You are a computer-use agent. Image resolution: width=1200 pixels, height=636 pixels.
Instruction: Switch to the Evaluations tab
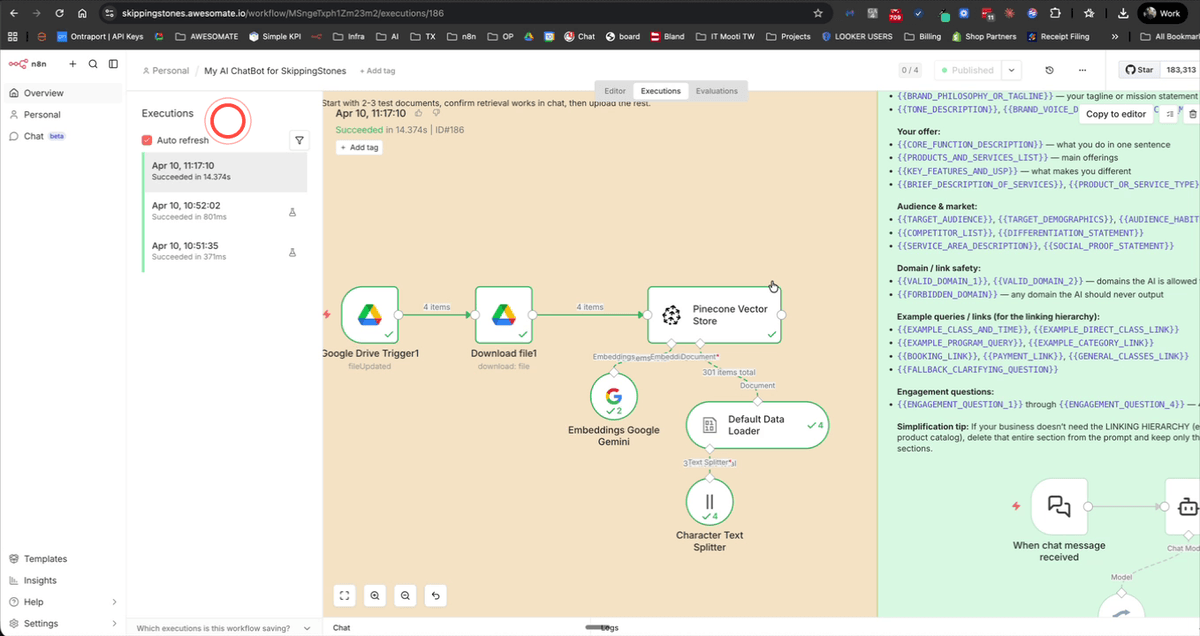(717, 90)
